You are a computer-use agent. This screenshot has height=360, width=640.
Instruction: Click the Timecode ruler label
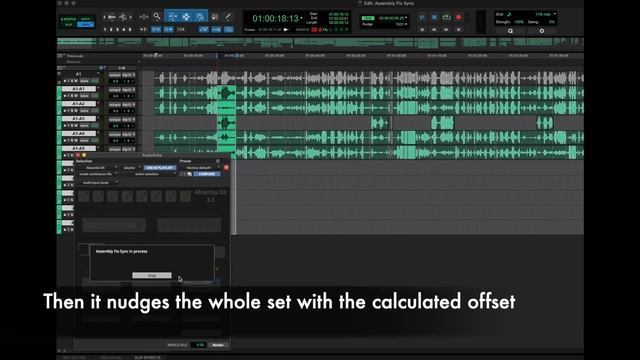(75, 56)
